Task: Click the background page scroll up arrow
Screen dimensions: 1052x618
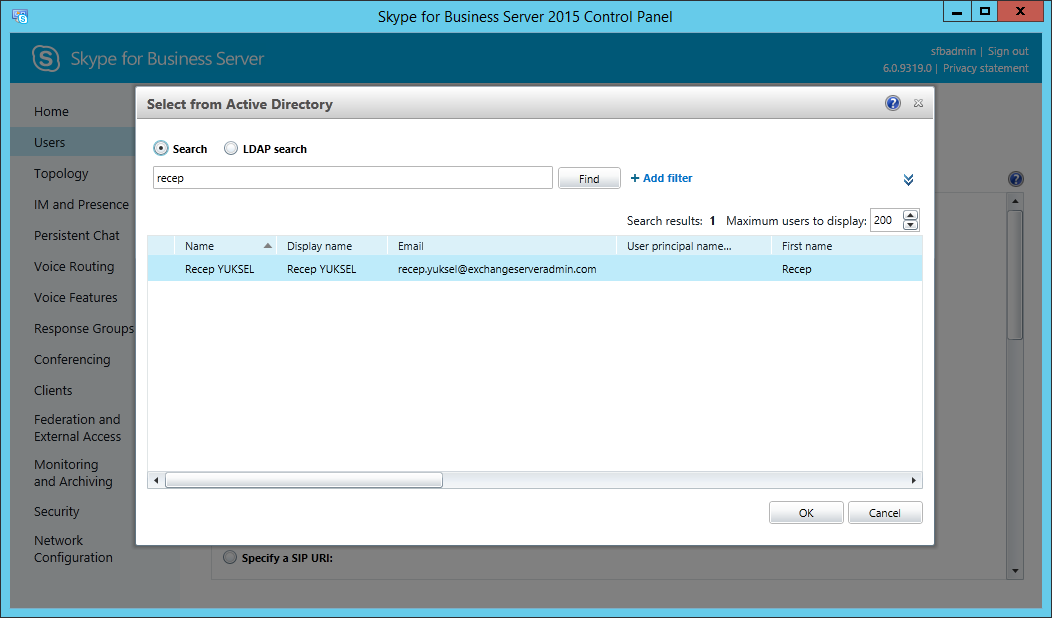Action: point(1015,201)
